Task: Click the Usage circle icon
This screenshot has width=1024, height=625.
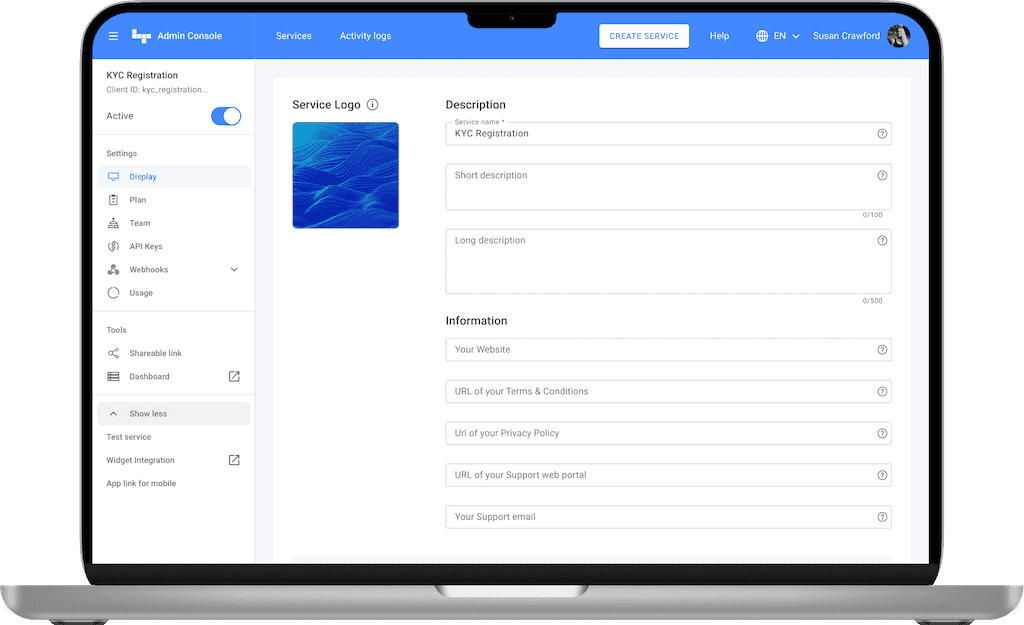Action: point(114,293)
